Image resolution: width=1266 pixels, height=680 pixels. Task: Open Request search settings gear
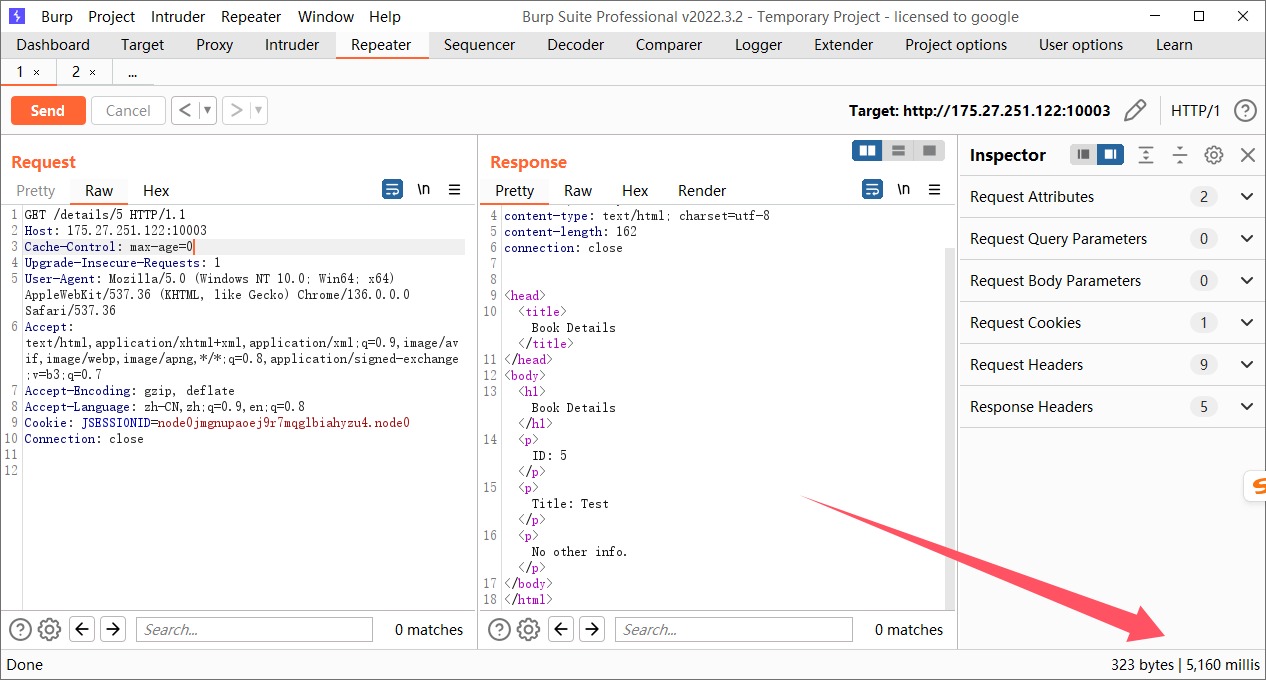tap(49, 629)
